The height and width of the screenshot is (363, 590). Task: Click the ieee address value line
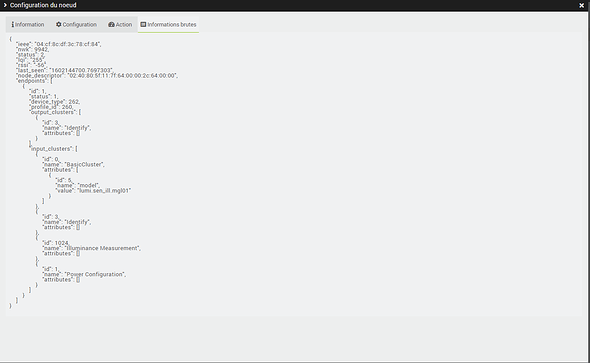[59, 44]
